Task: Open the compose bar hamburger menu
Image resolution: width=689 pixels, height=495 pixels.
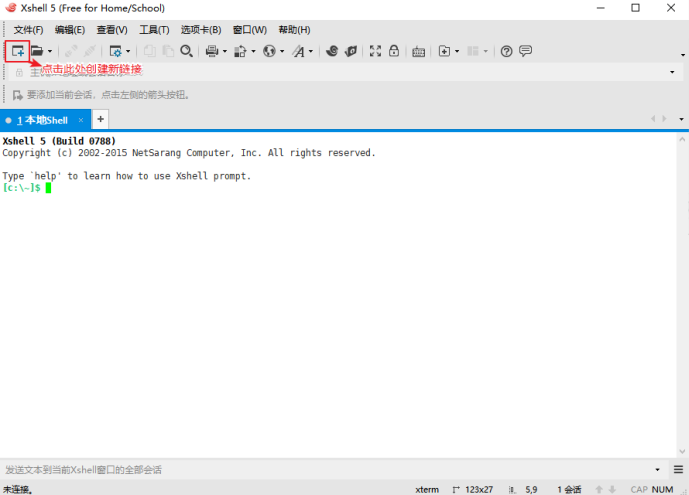Action: click(678, 470)
